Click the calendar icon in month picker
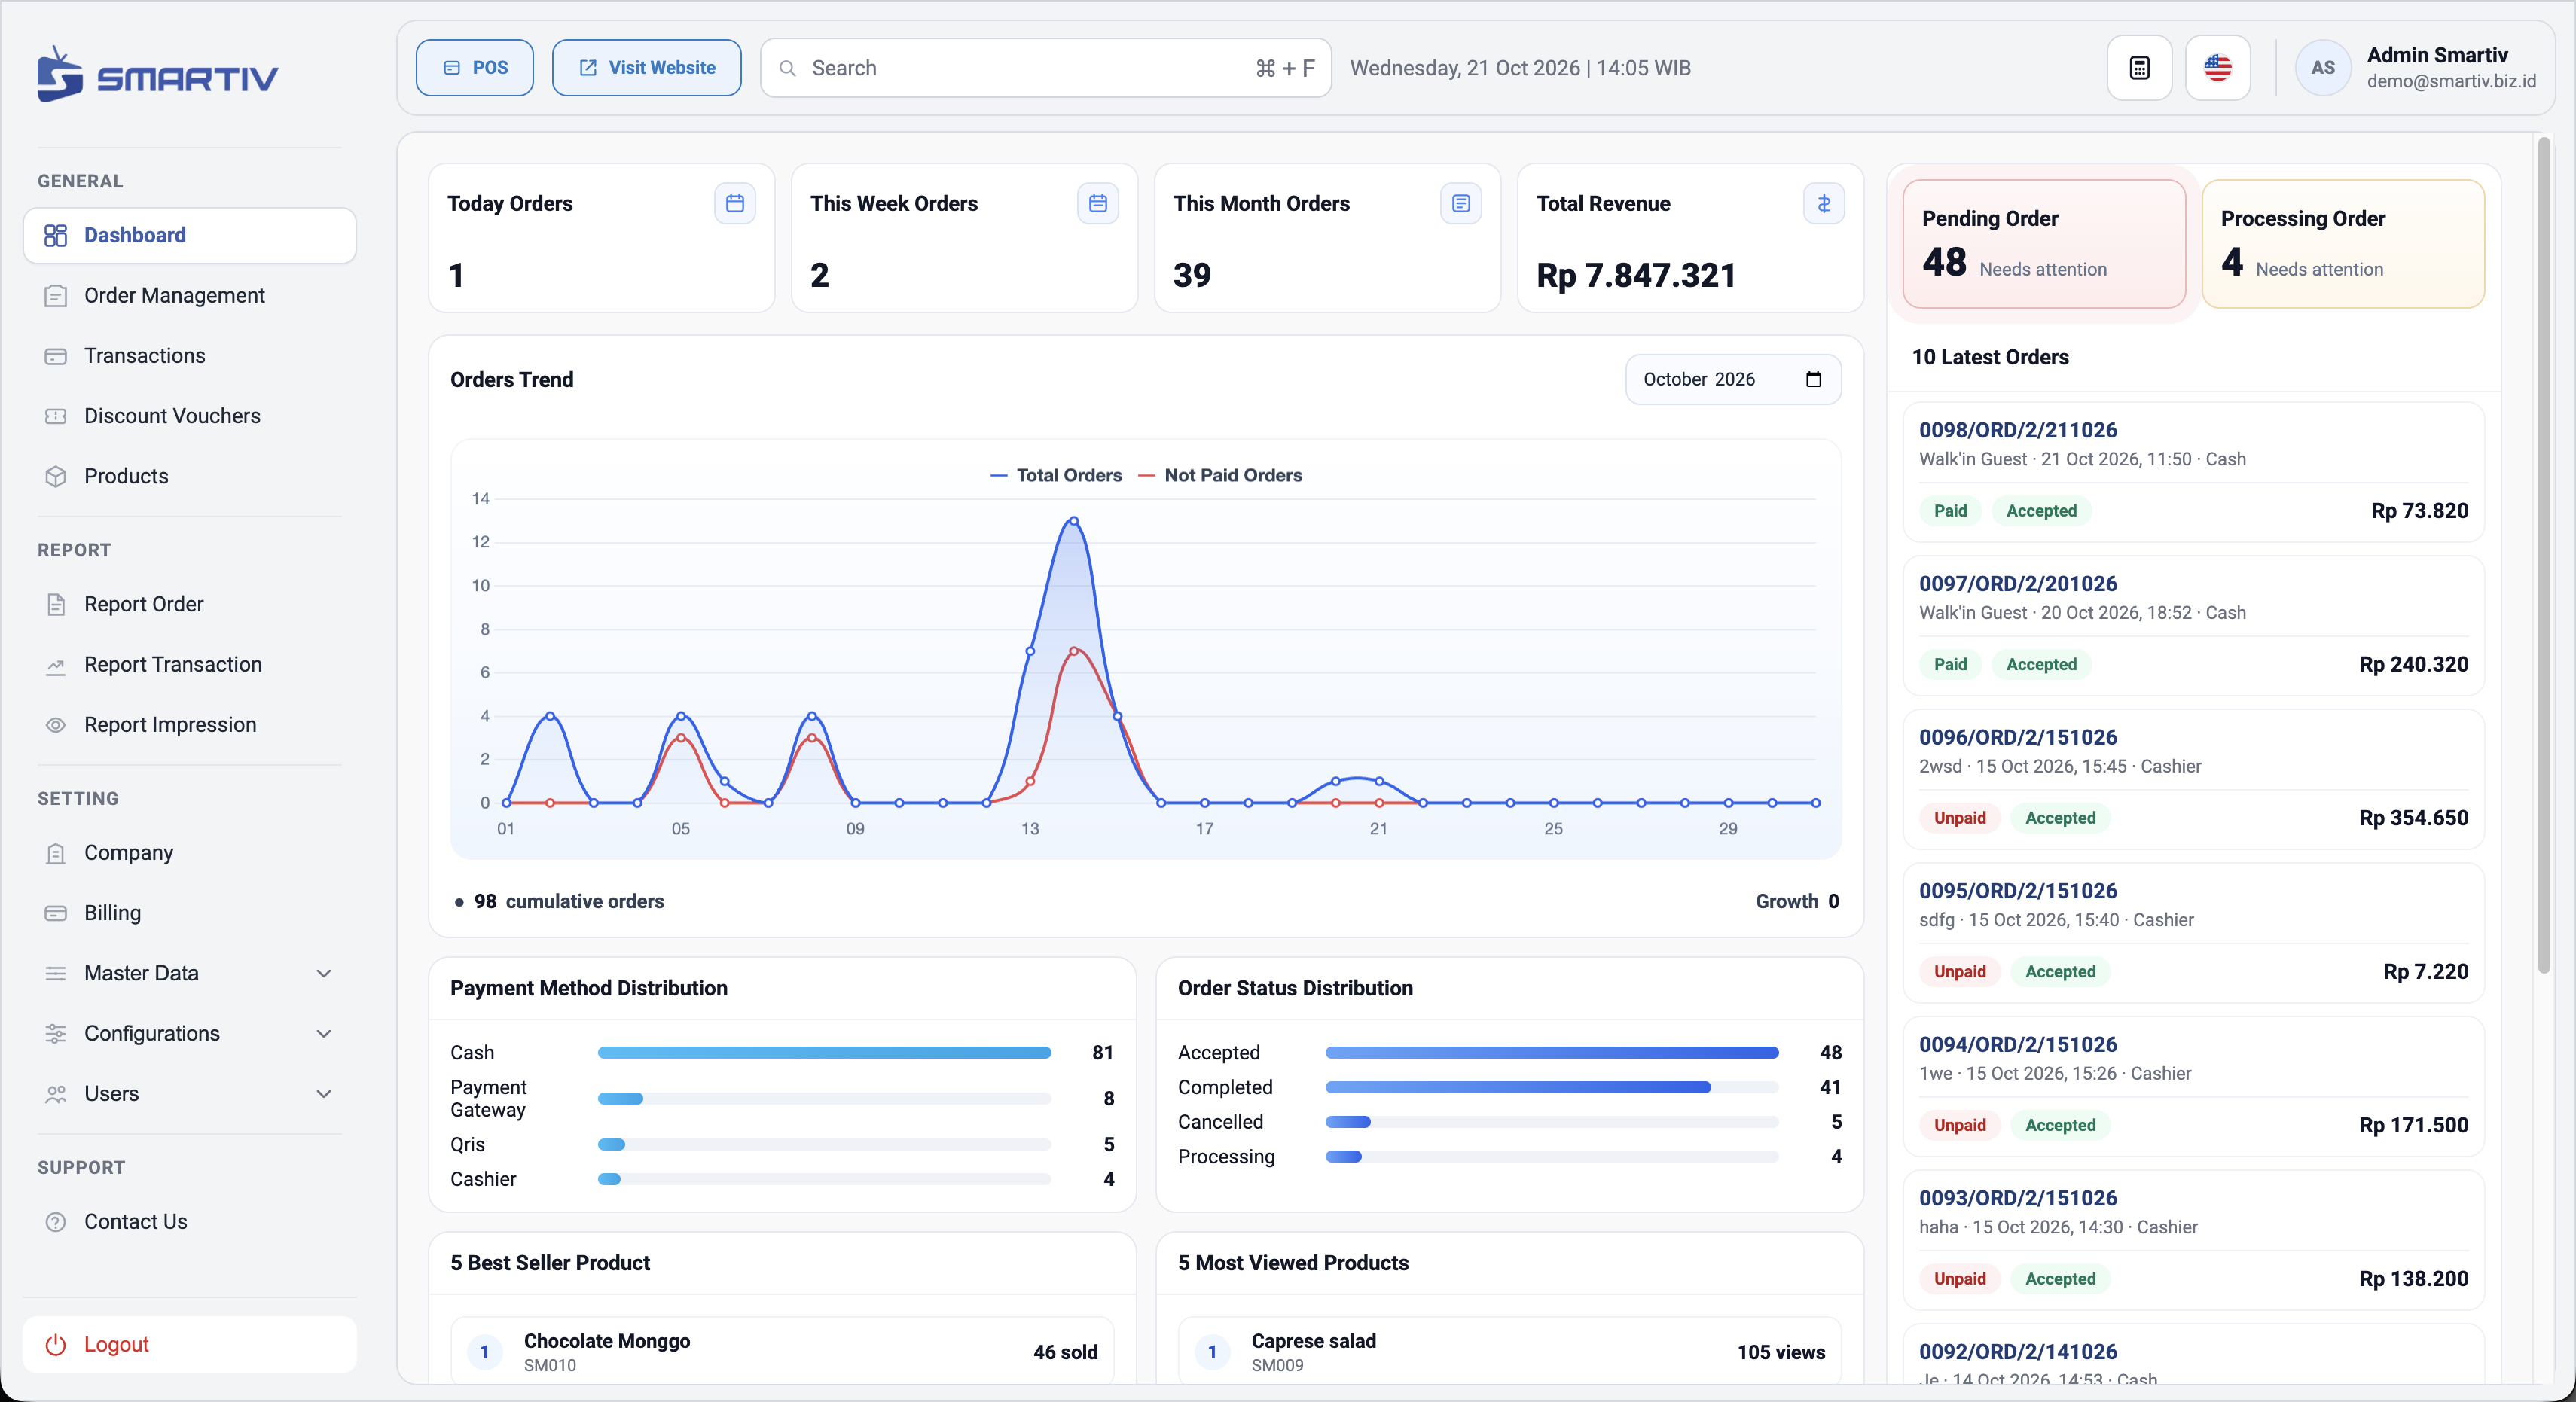The height and width of the screenshot is (1402, 2576). pyautogui.click(x=1813, y=379)
